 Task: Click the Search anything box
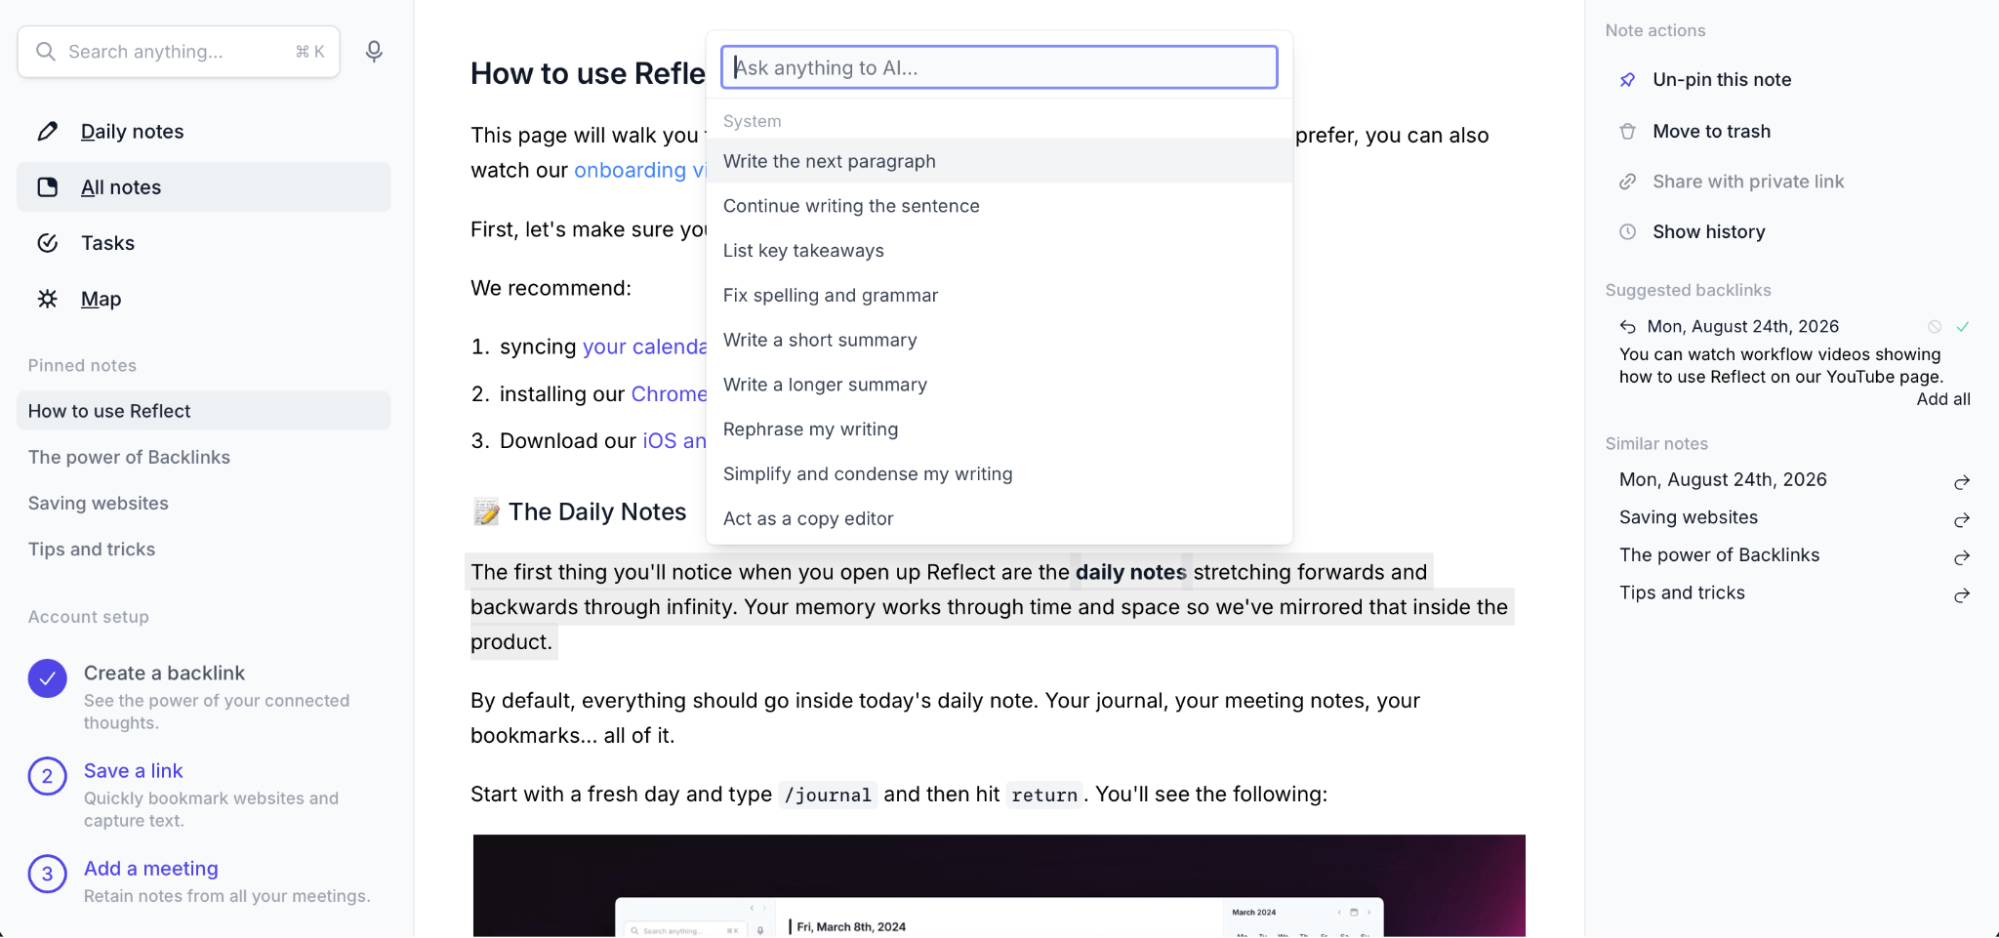click(179, 51)
